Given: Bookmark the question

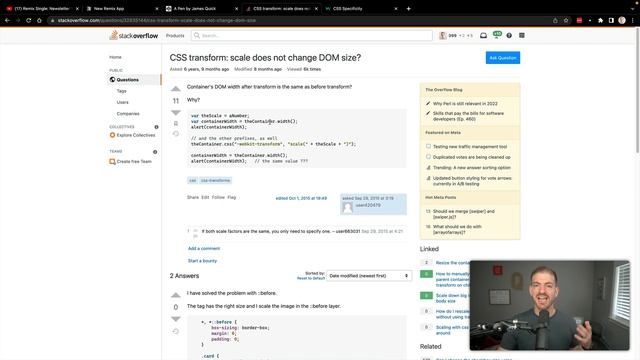Looking at the screenshot, I should pyautogui.click(x=176, y=123).
